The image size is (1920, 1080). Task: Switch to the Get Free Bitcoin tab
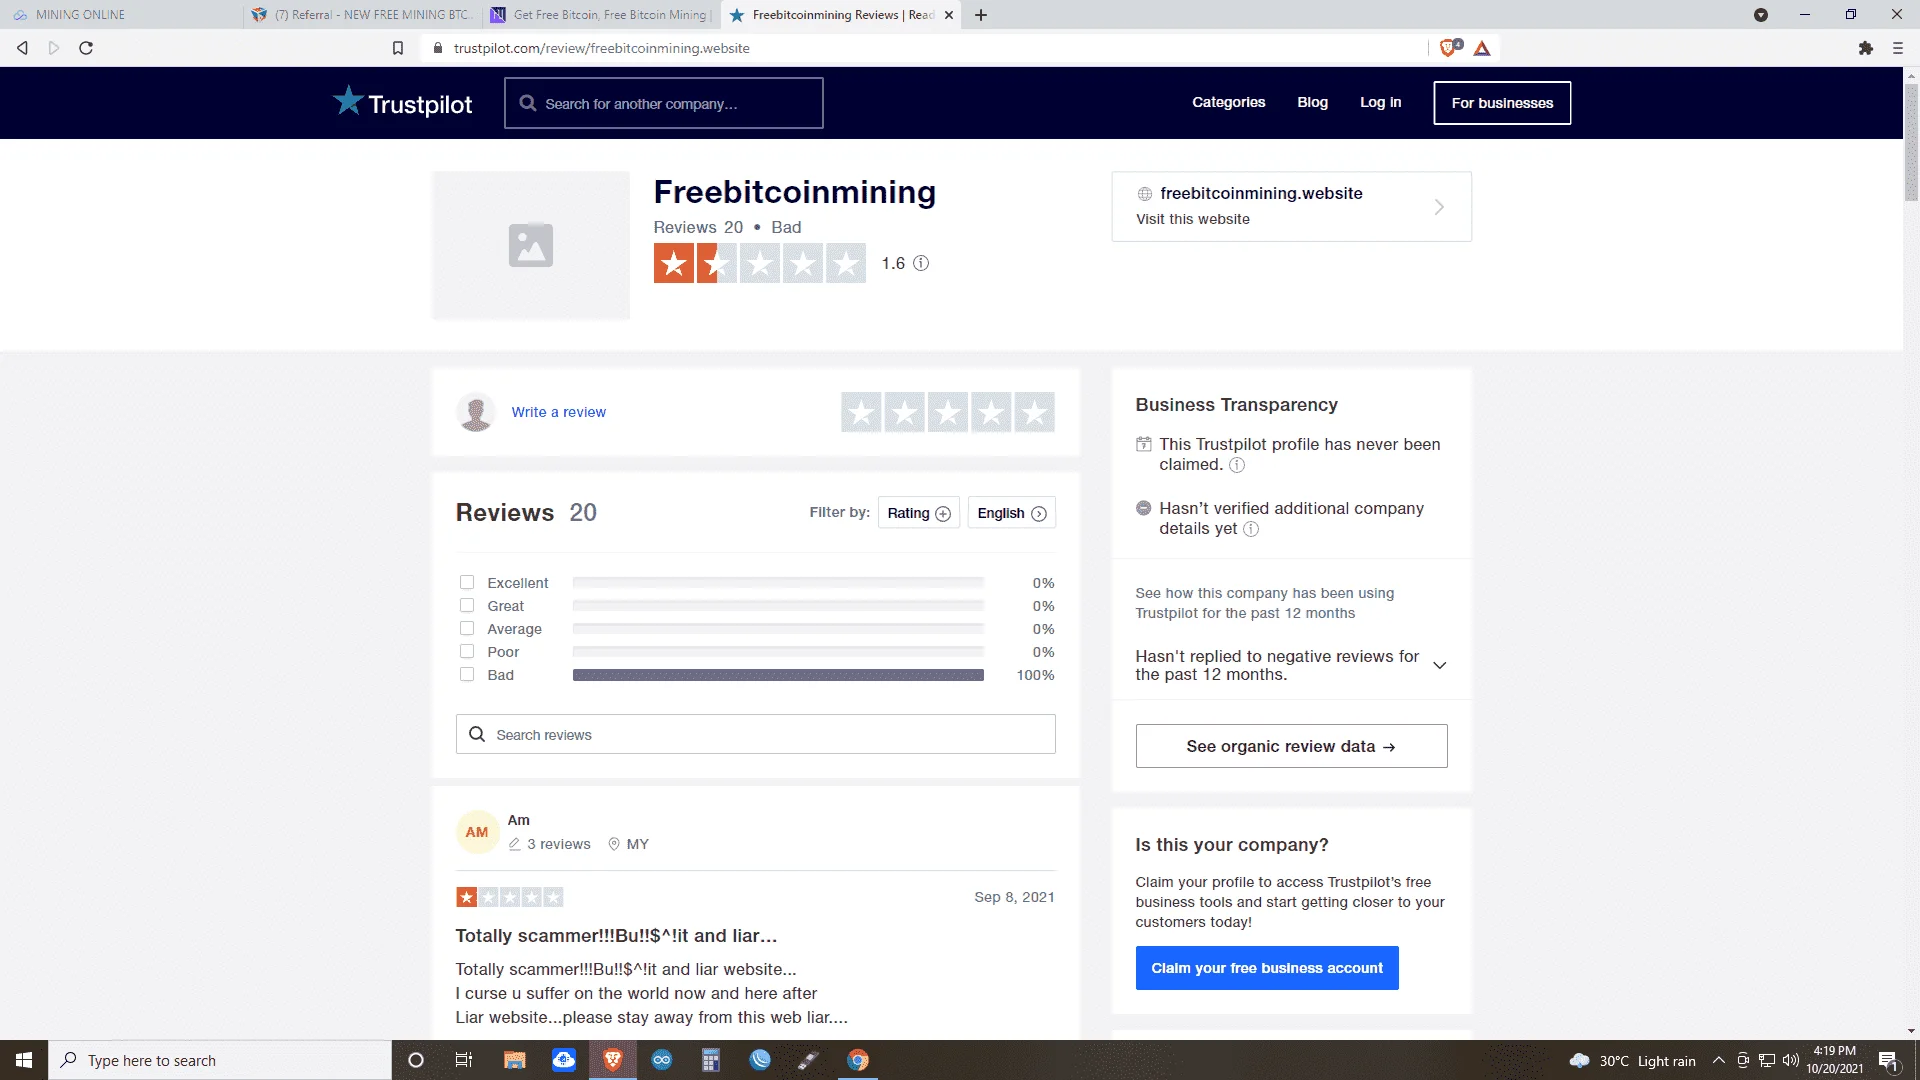click(x=601, y=15)
